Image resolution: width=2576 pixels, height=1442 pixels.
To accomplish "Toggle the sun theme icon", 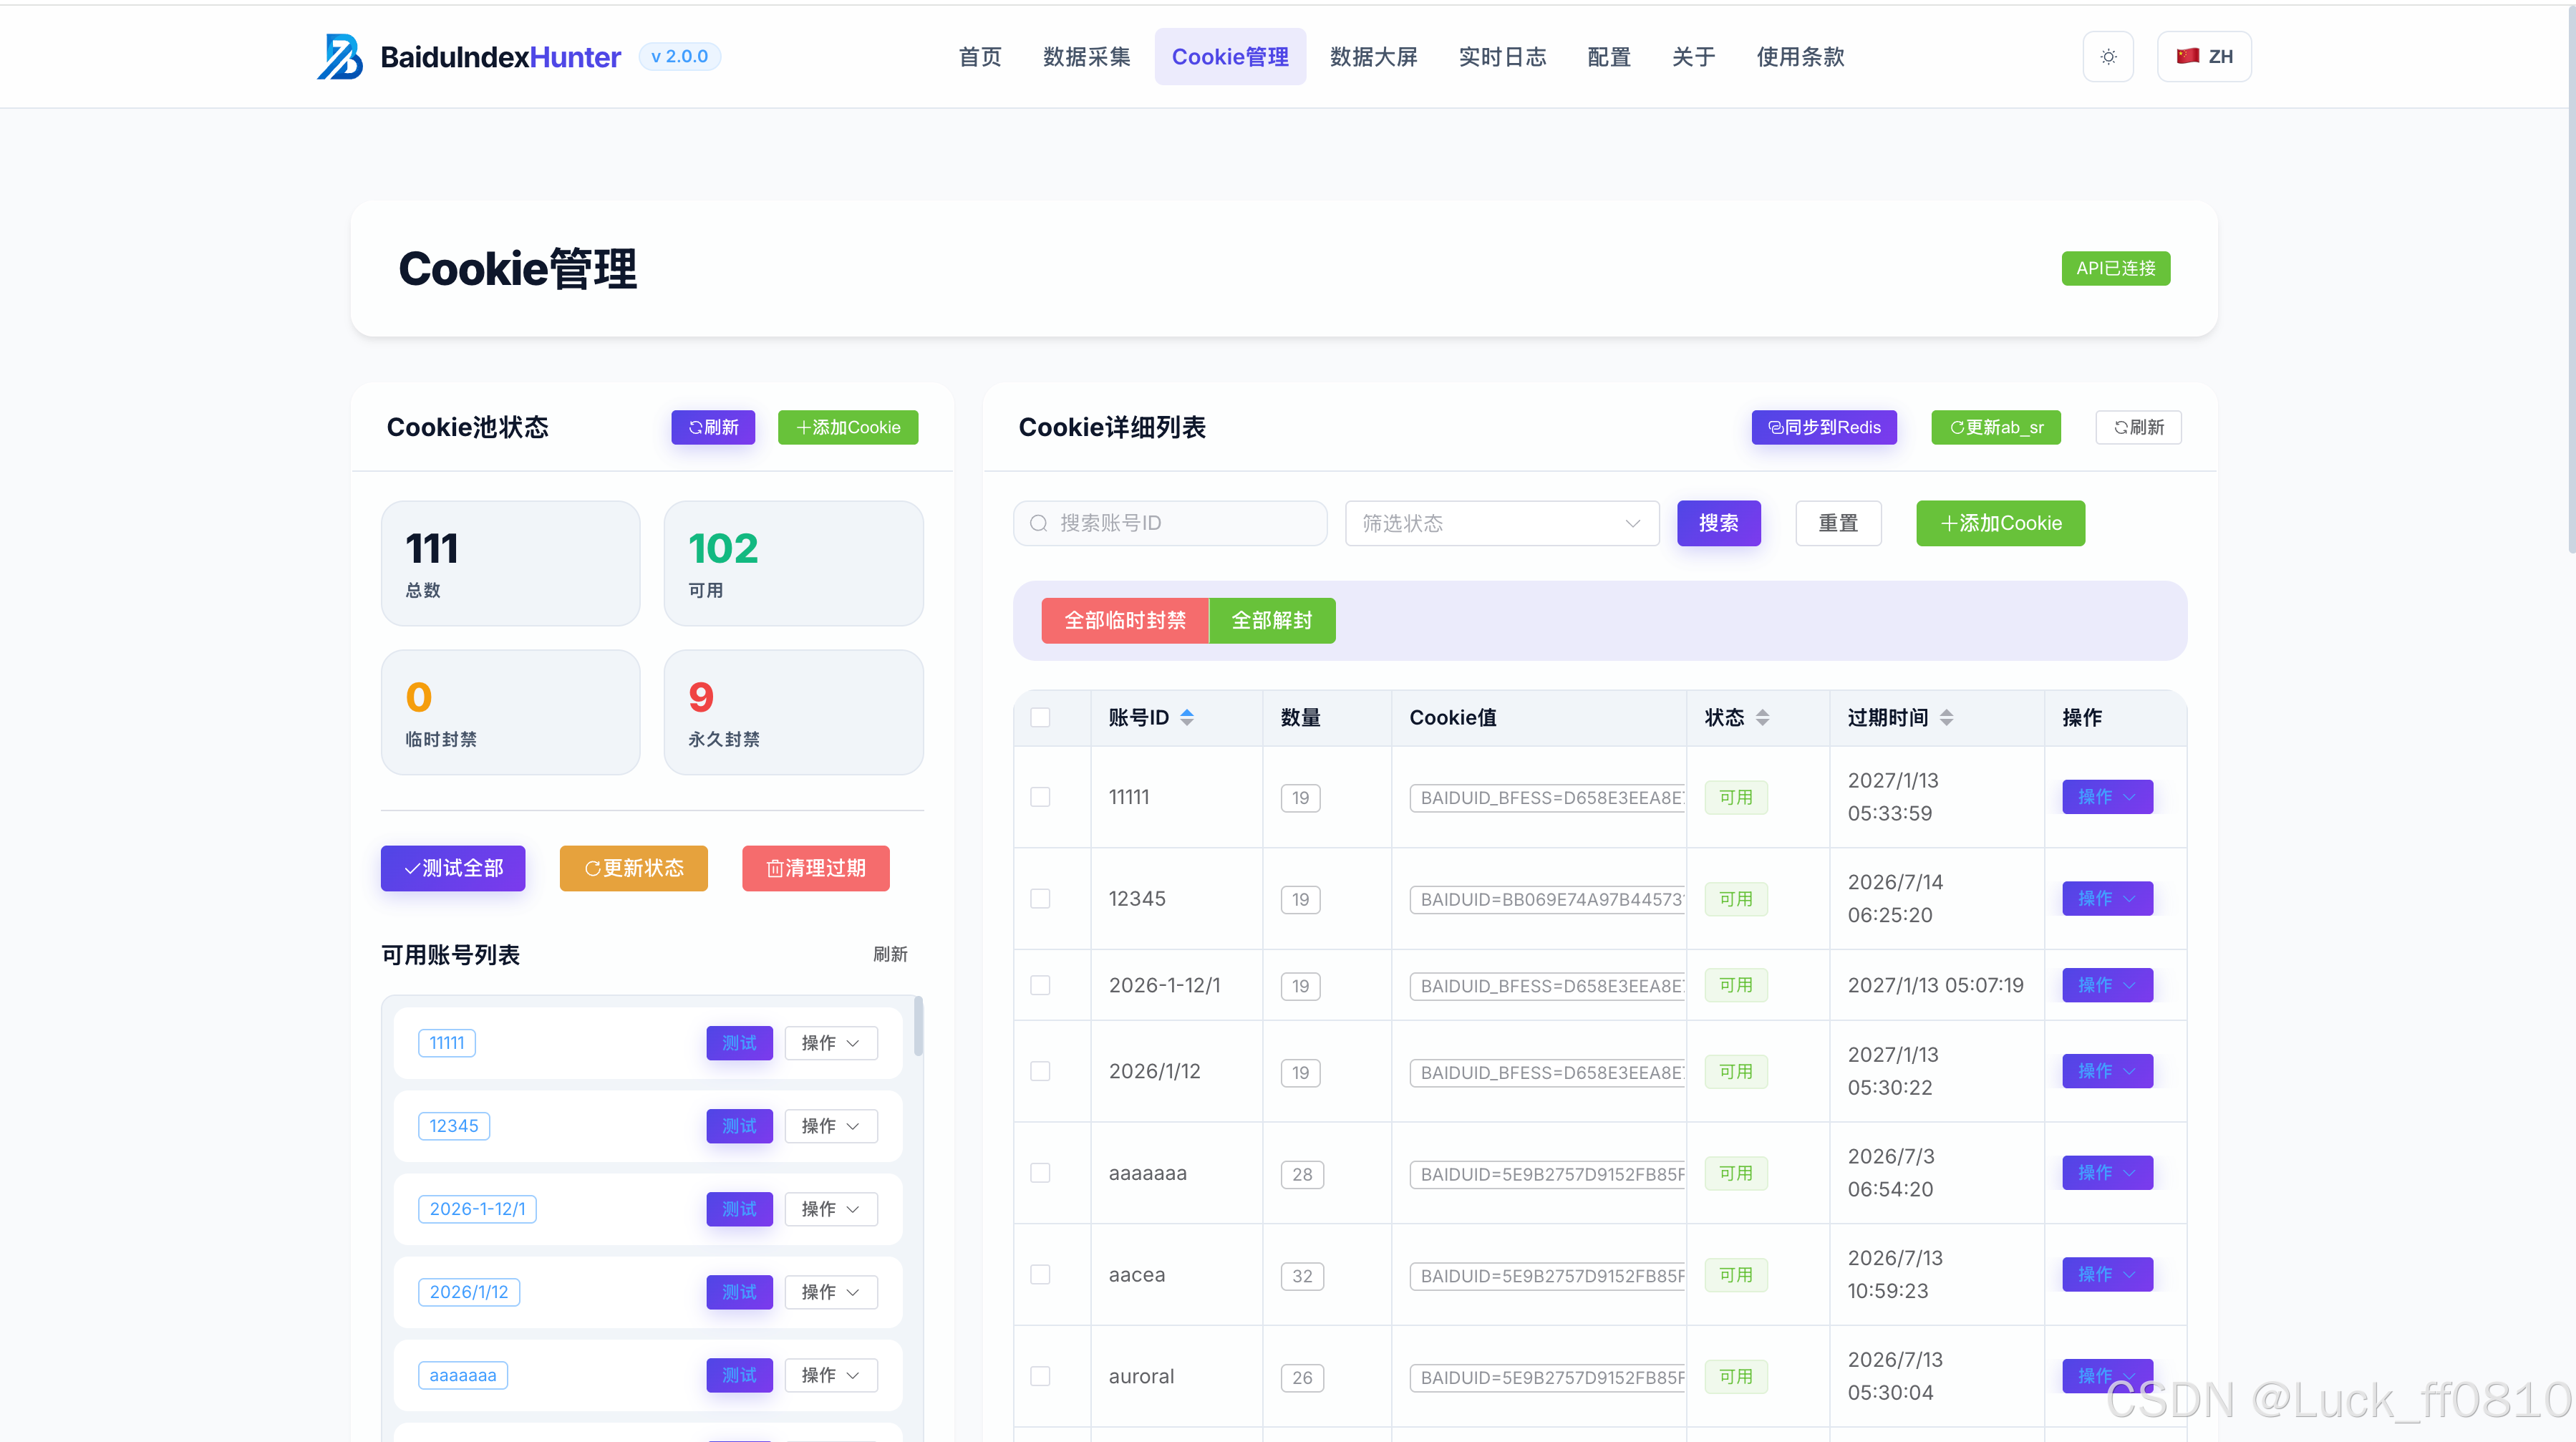I will tap(2108, 57).
